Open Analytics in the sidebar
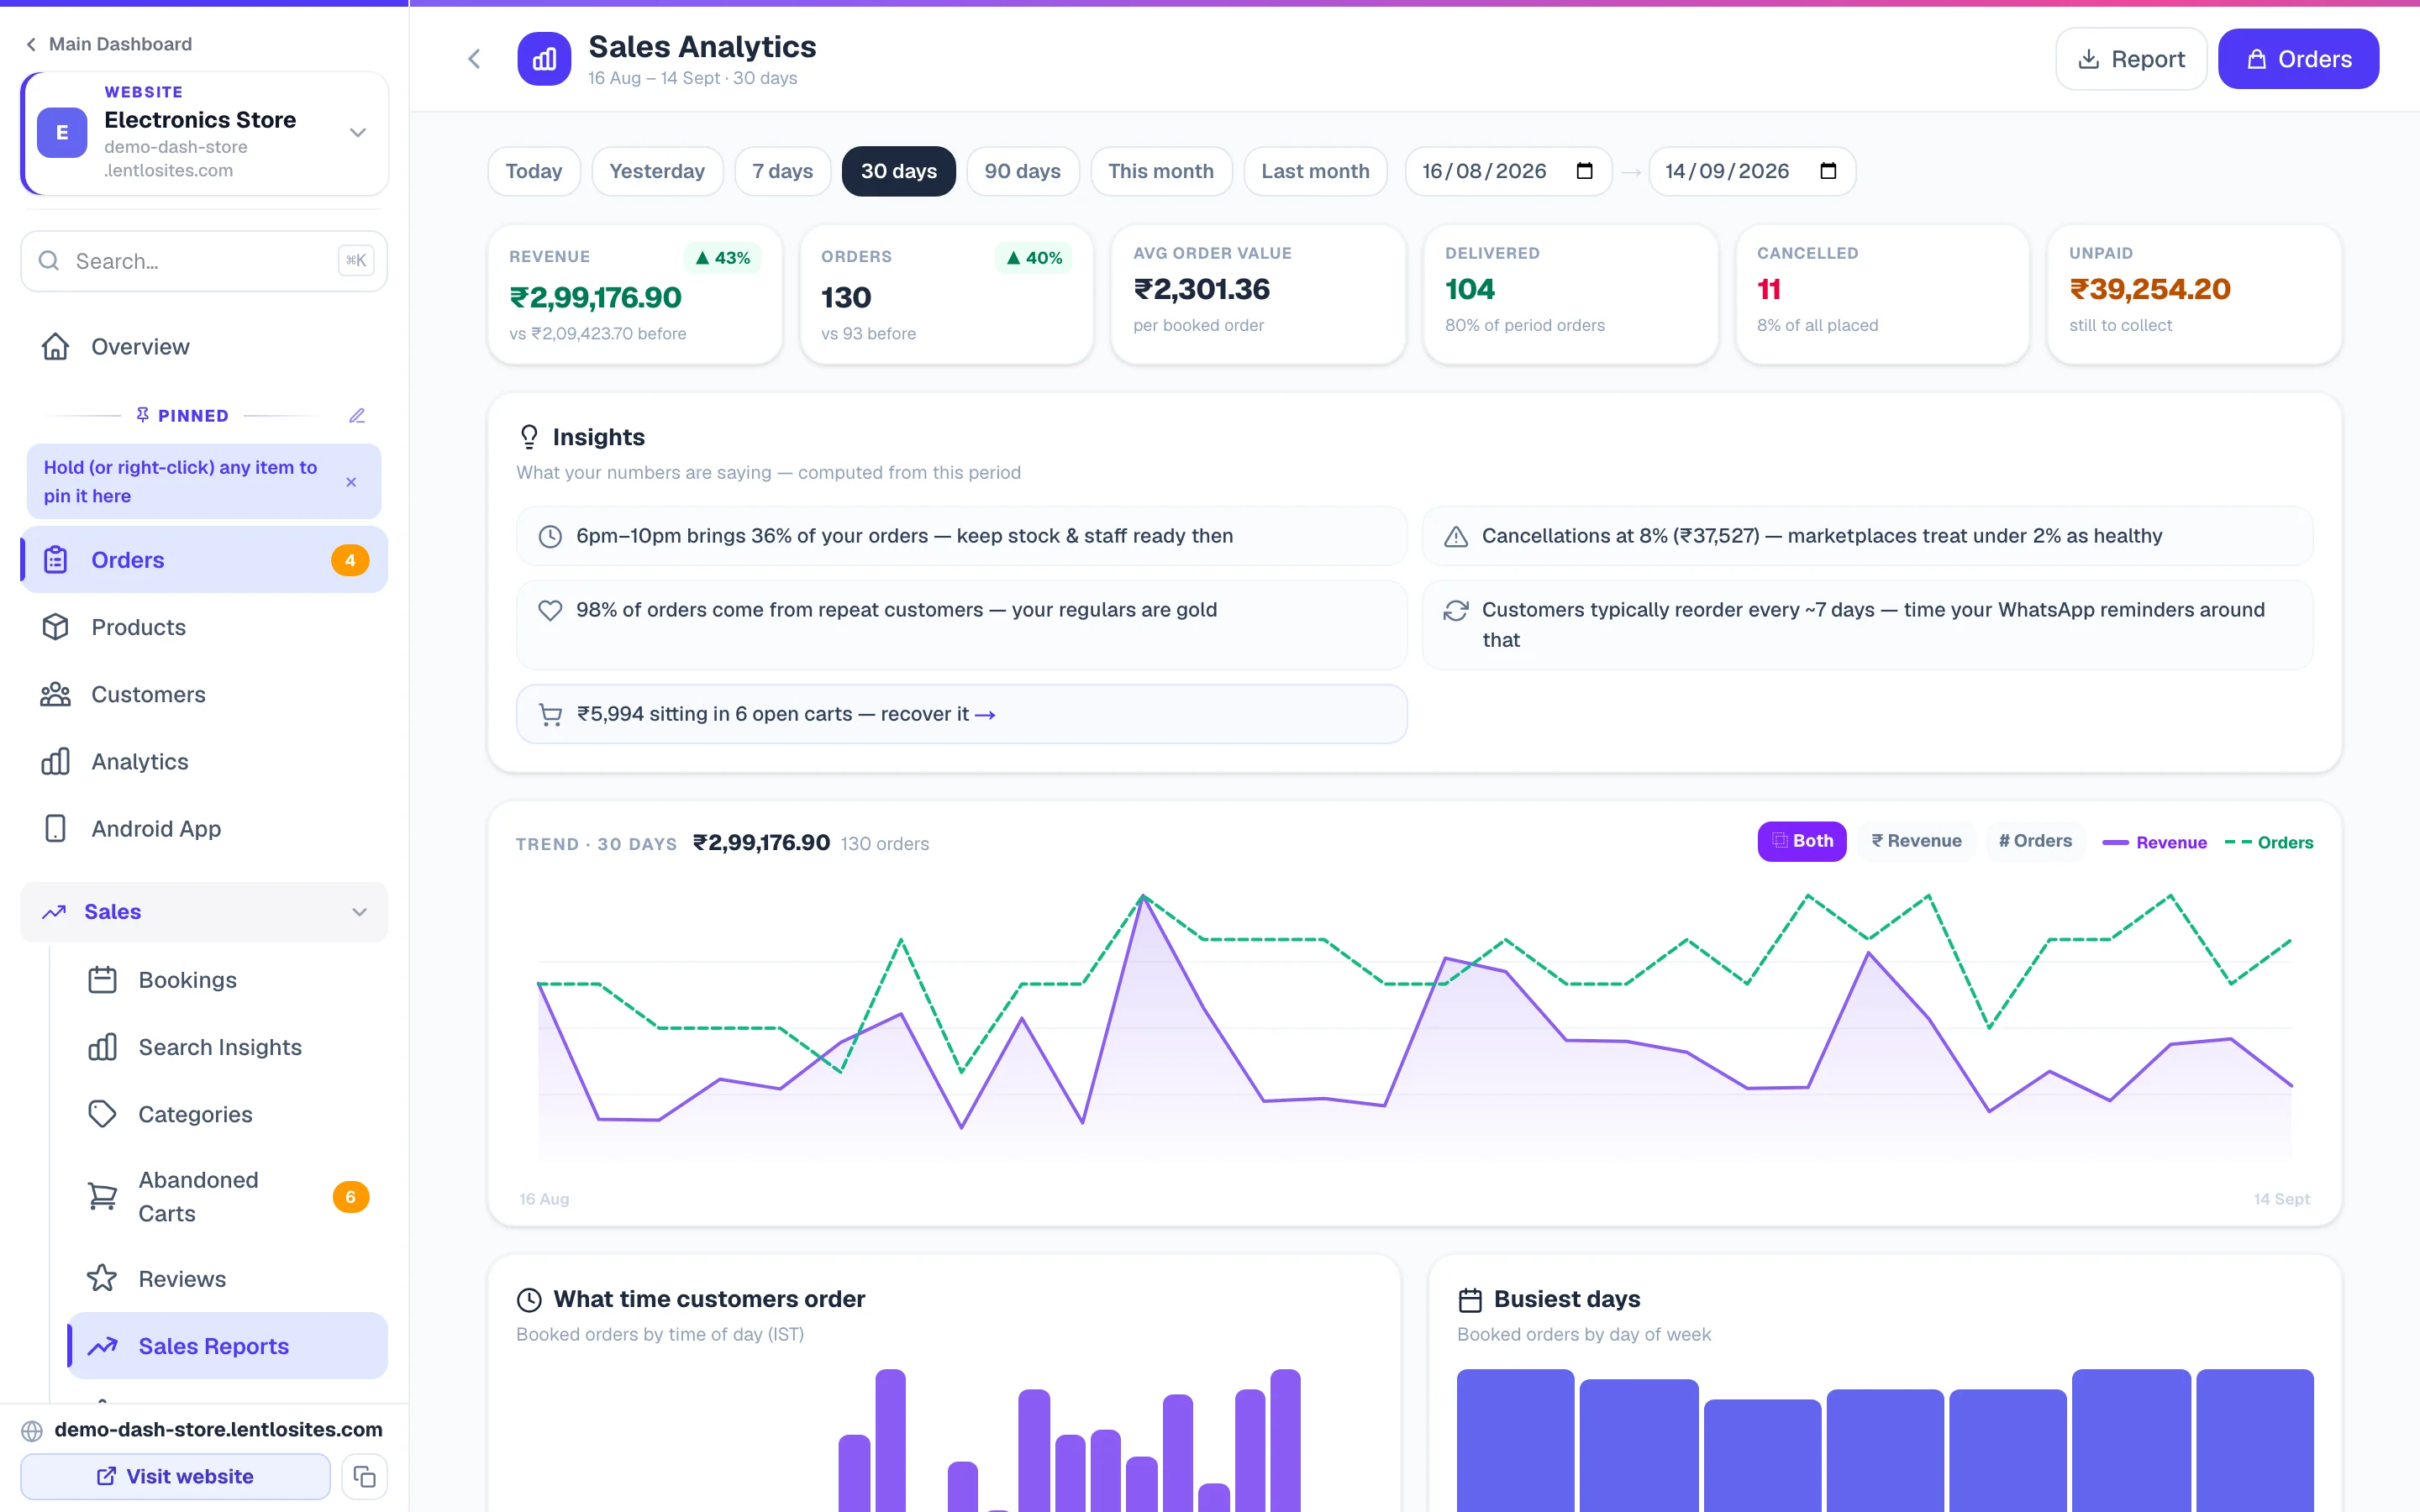Screen dimensions: 2420x1512 tap(204, 761)
